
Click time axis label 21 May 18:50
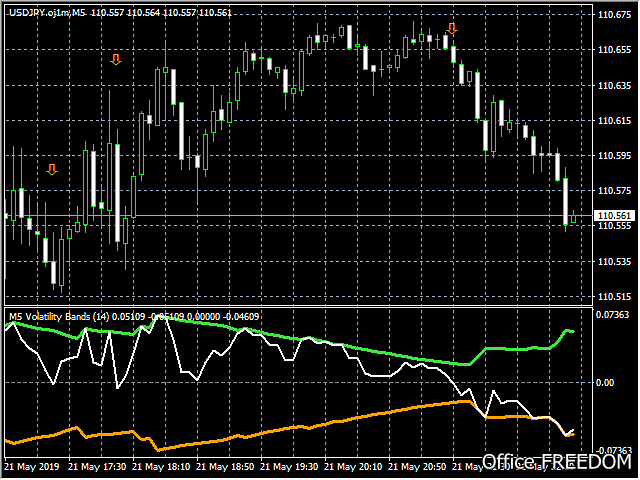[x=225, y=467]
